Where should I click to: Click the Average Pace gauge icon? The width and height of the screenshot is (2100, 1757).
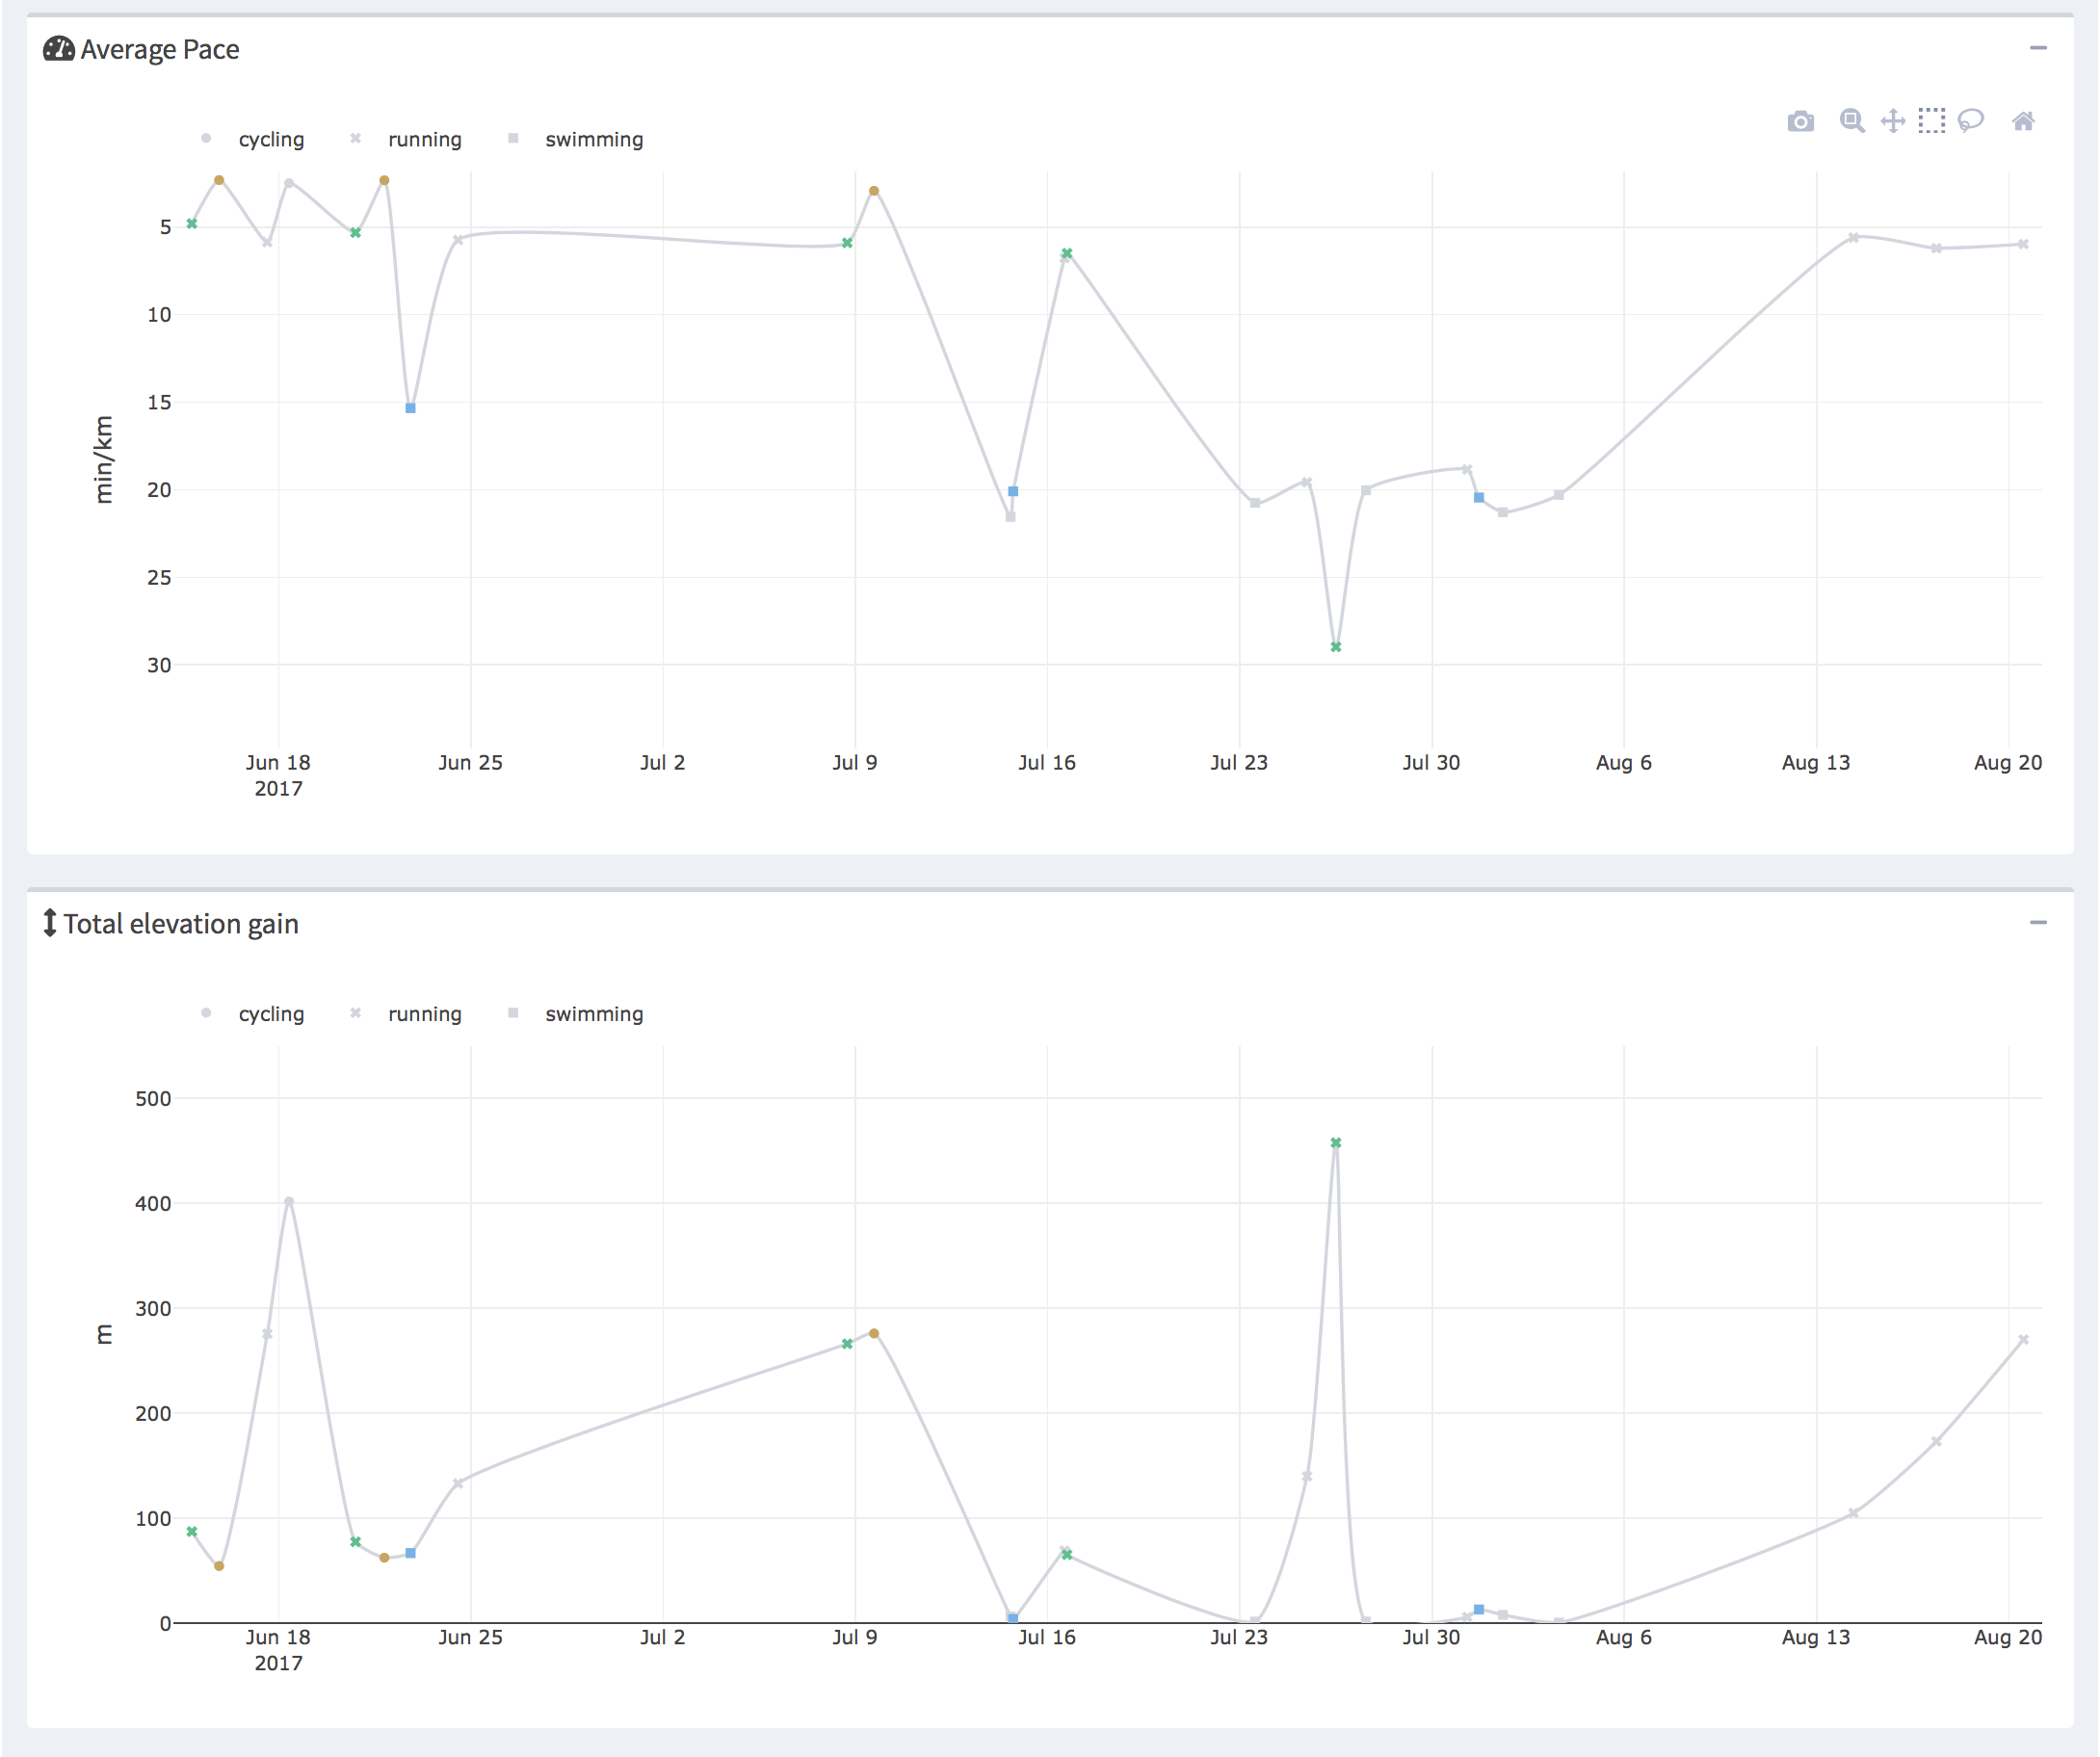58,49
